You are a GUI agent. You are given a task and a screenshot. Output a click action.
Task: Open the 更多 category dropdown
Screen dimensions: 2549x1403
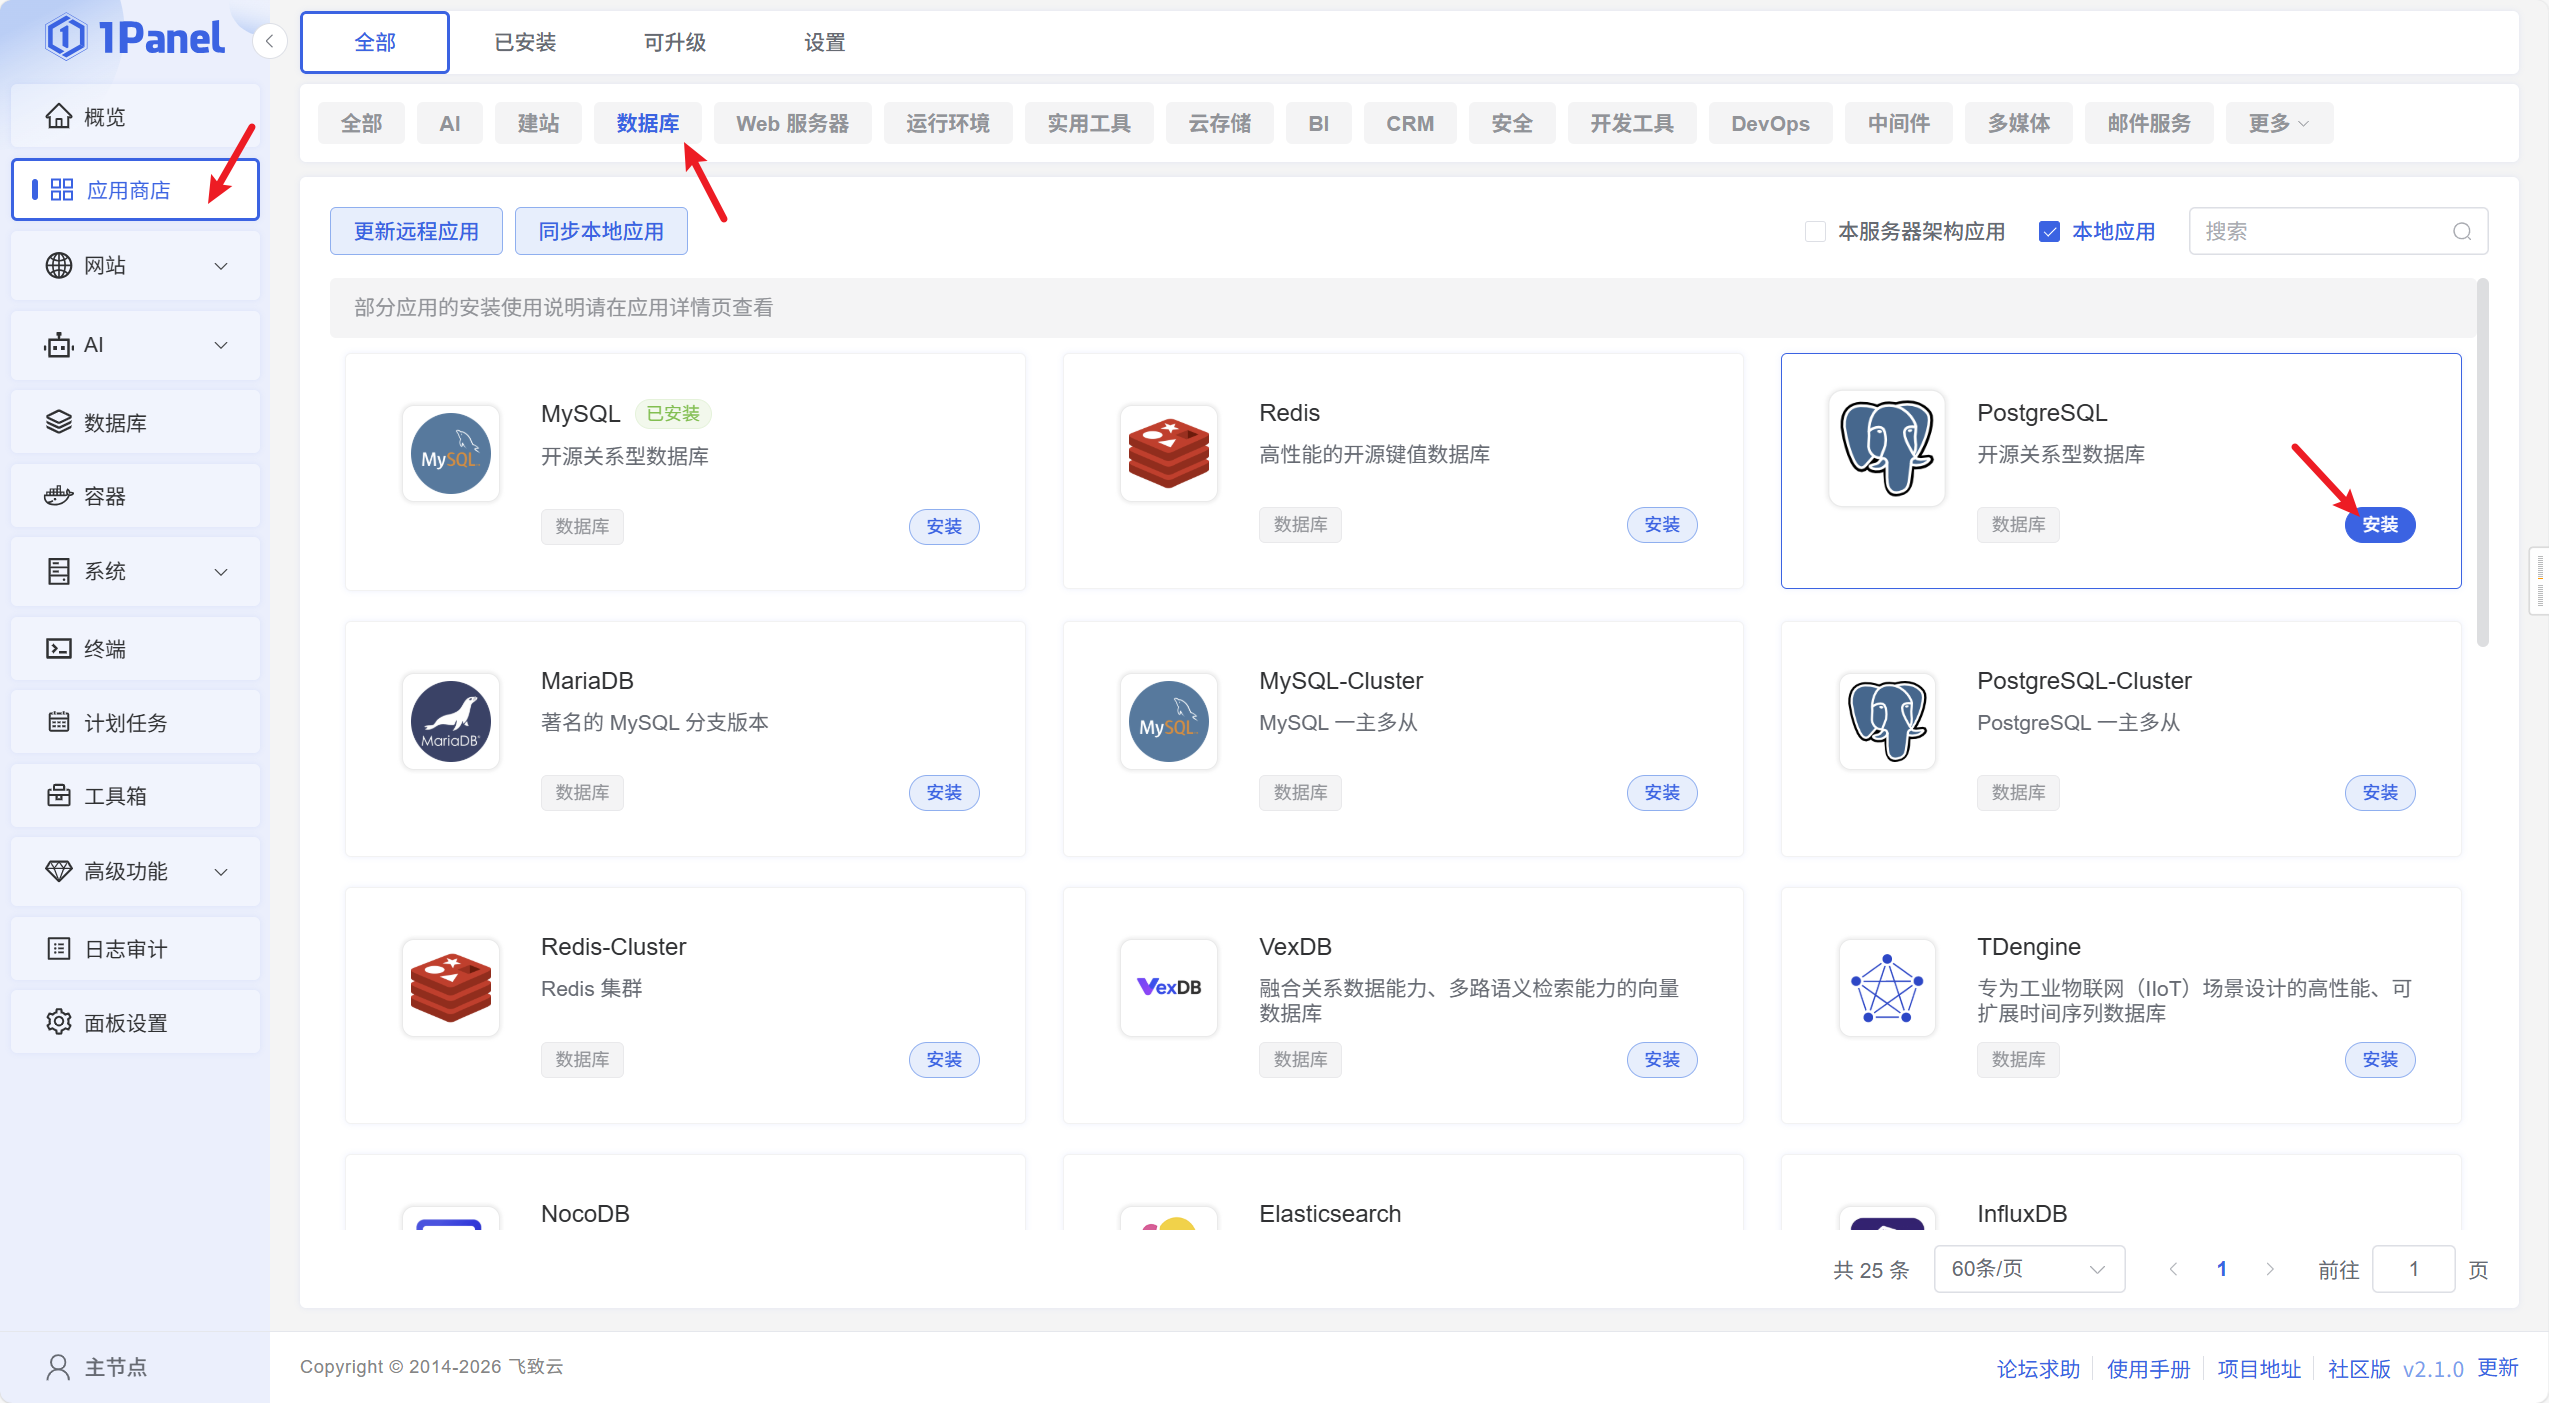click(2278, 123)
